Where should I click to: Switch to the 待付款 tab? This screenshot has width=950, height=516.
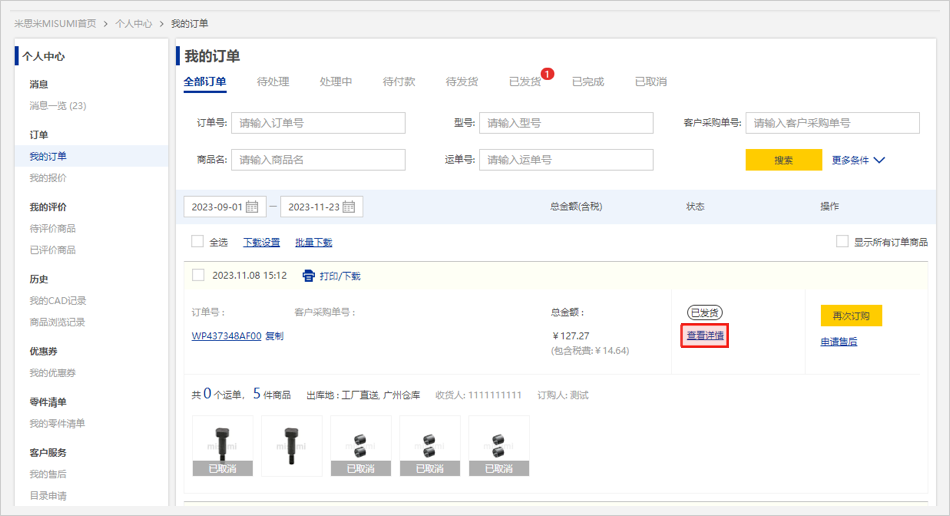pyautogui.click(x=399, y=82)
